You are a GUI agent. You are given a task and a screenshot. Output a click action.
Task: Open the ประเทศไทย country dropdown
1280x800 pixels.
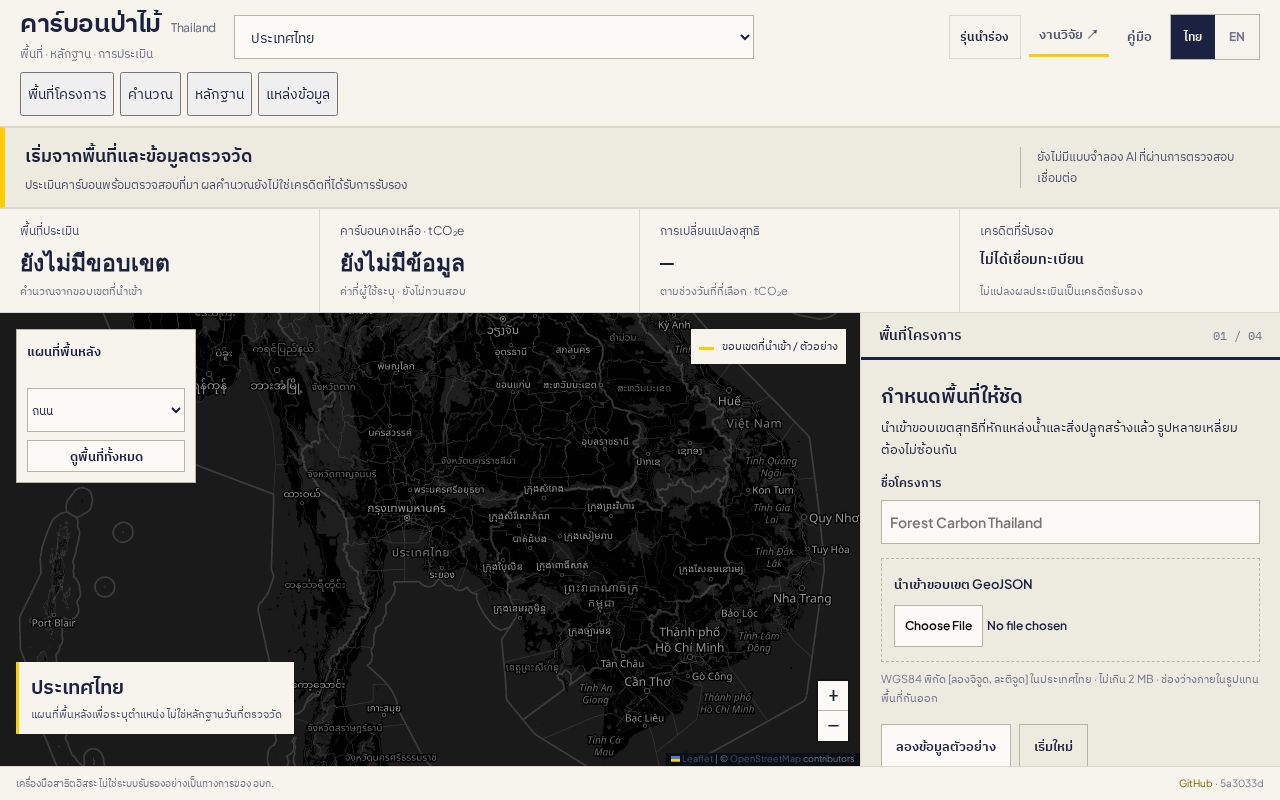494,37
